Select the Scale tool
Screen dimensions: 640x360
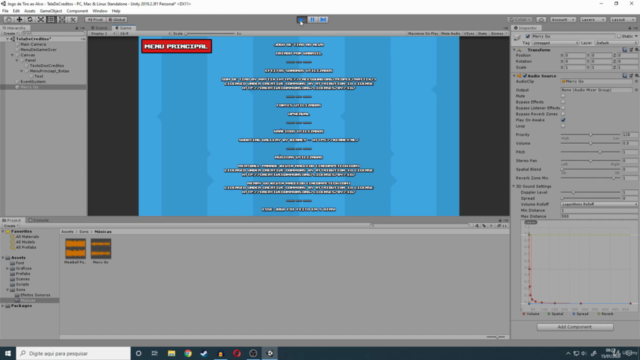tap(40, 20)
